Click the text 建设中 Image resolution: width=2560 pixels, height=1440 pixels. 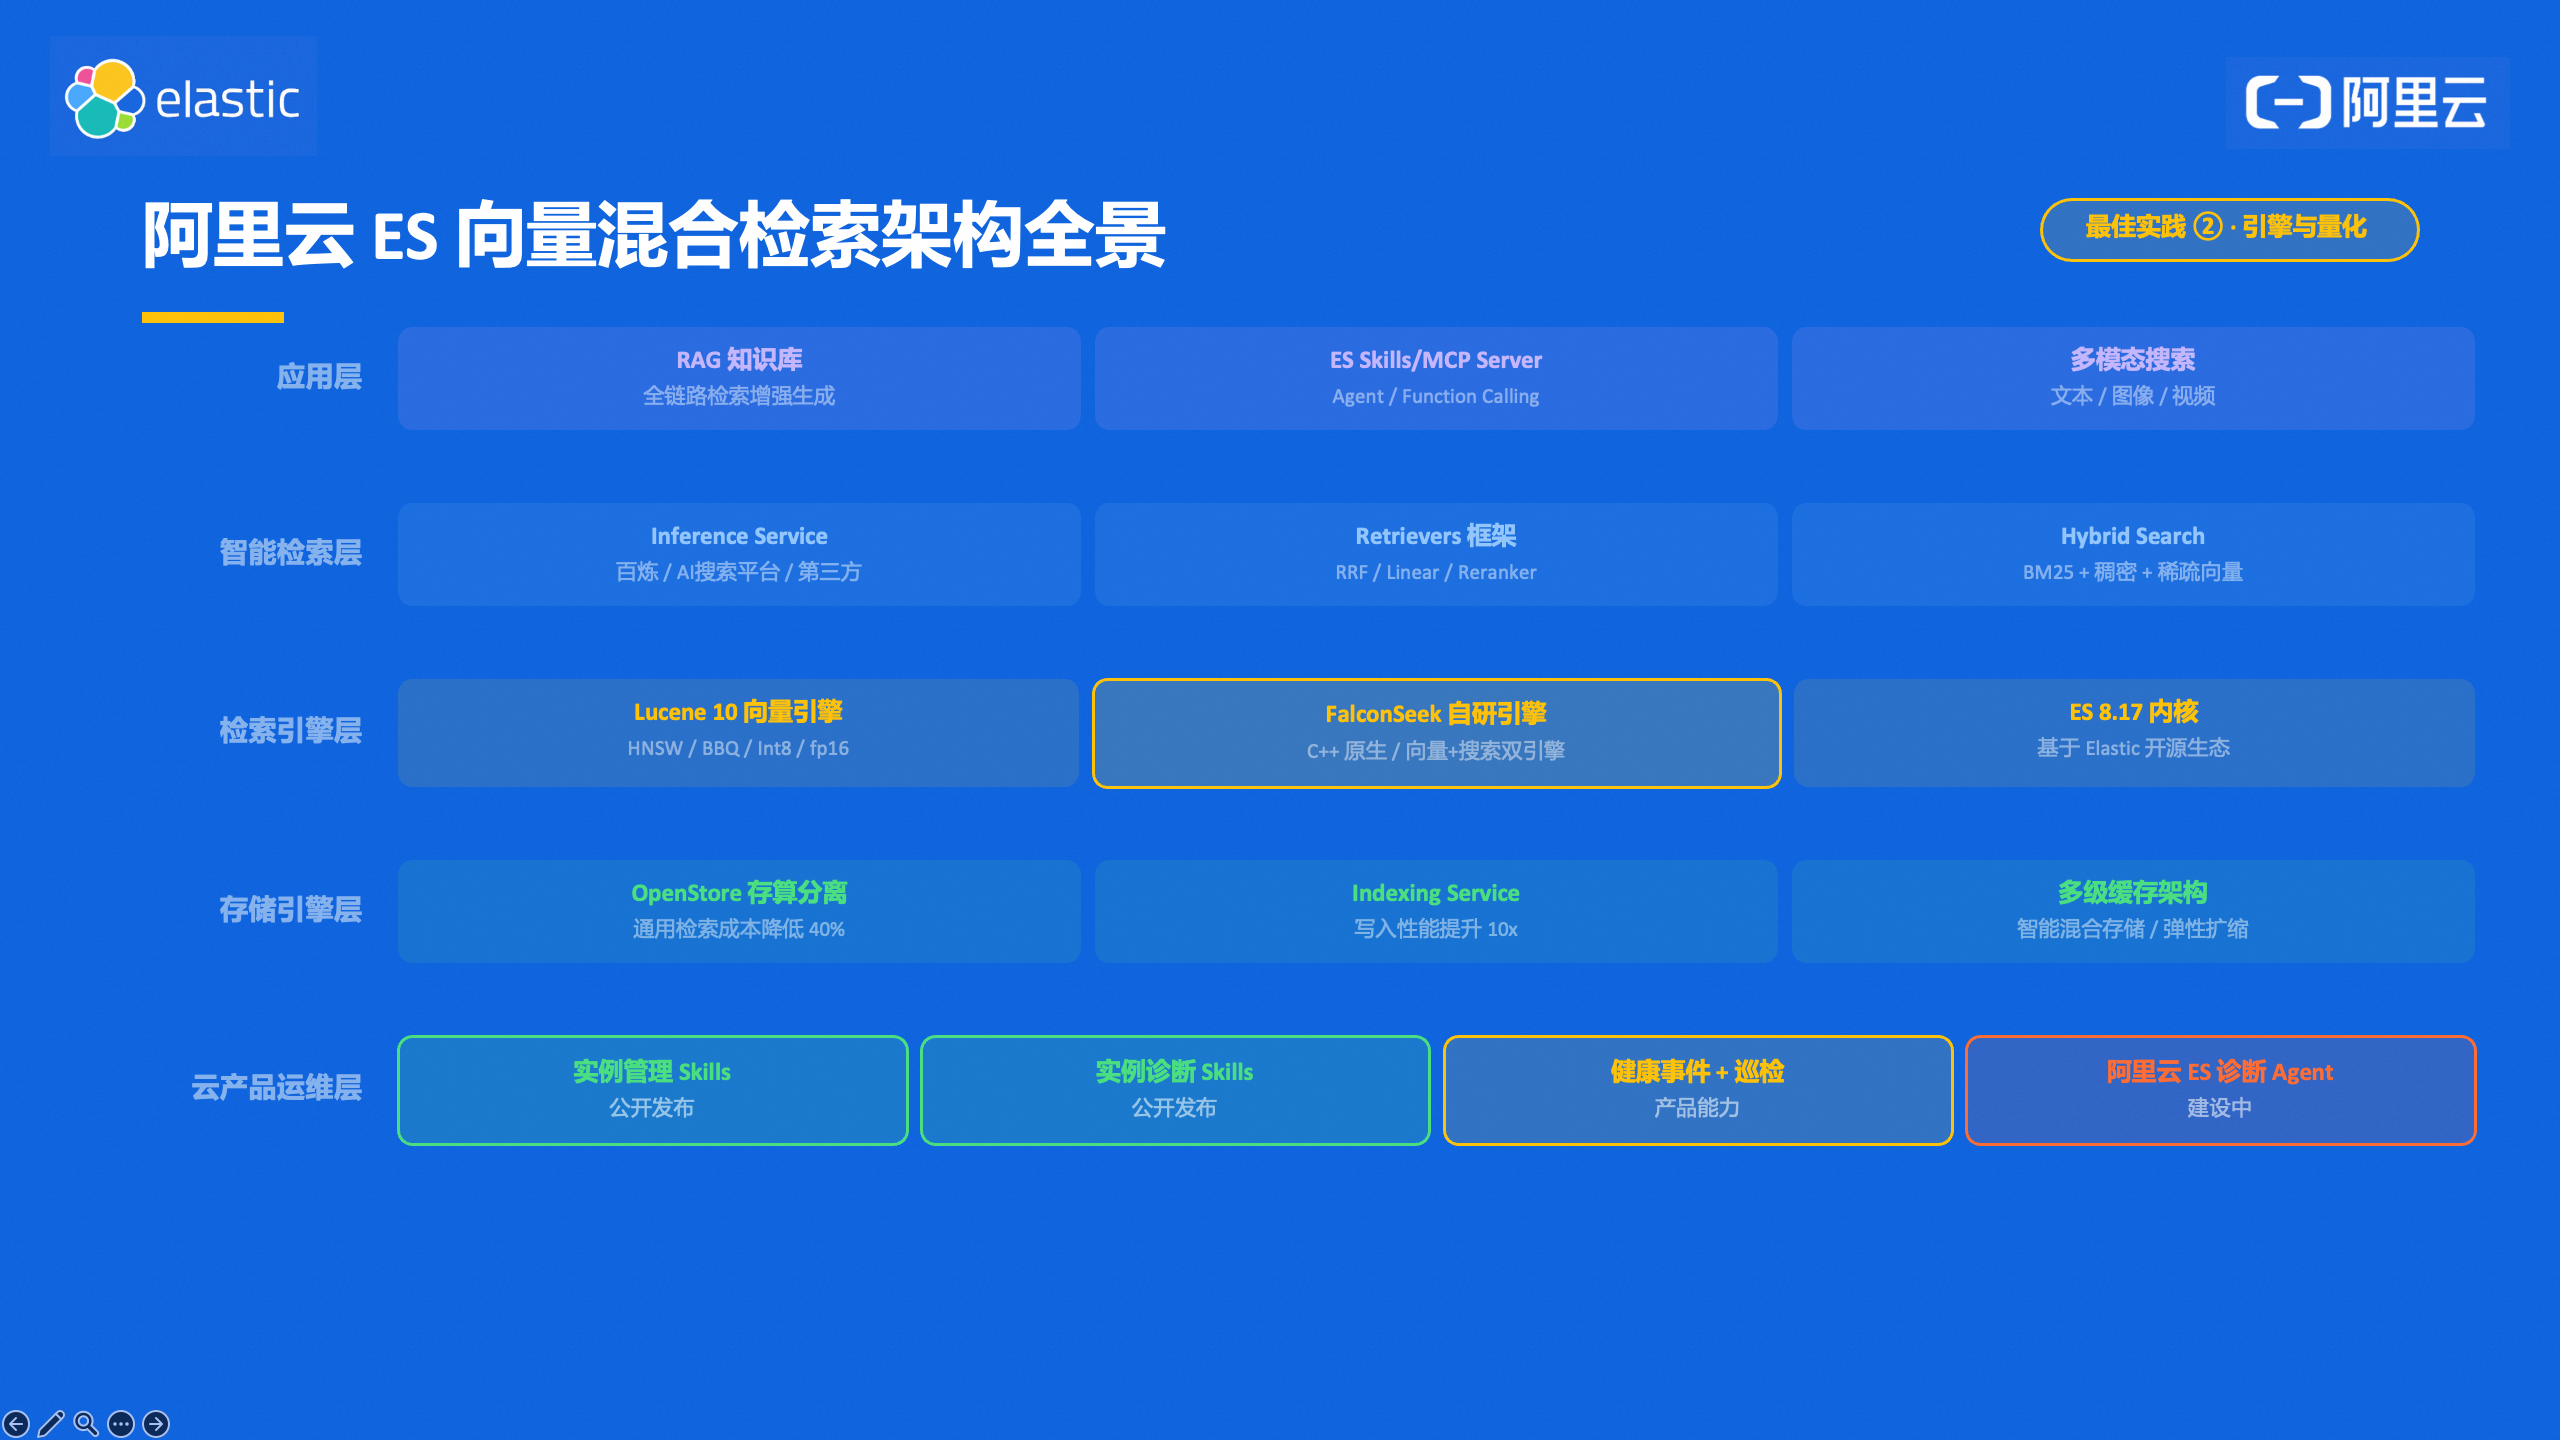2220,1108
